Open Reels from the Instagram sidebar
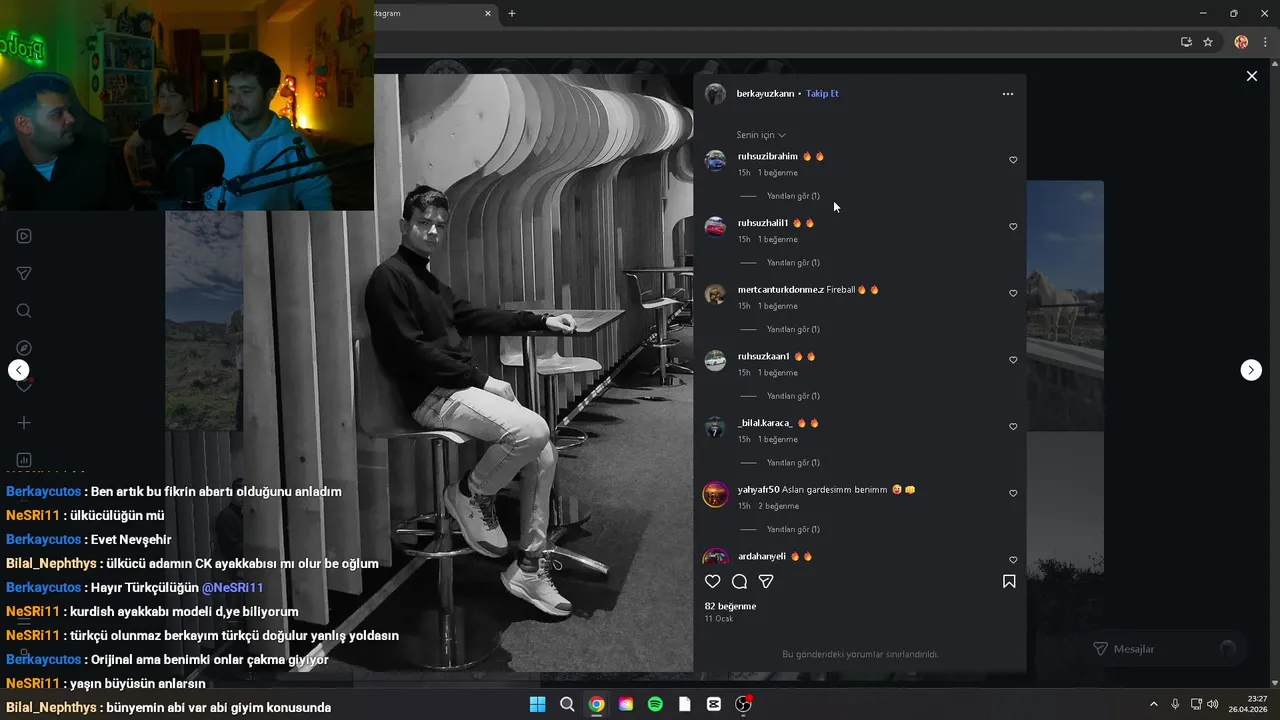1280x720 pixels. (24, 236)
